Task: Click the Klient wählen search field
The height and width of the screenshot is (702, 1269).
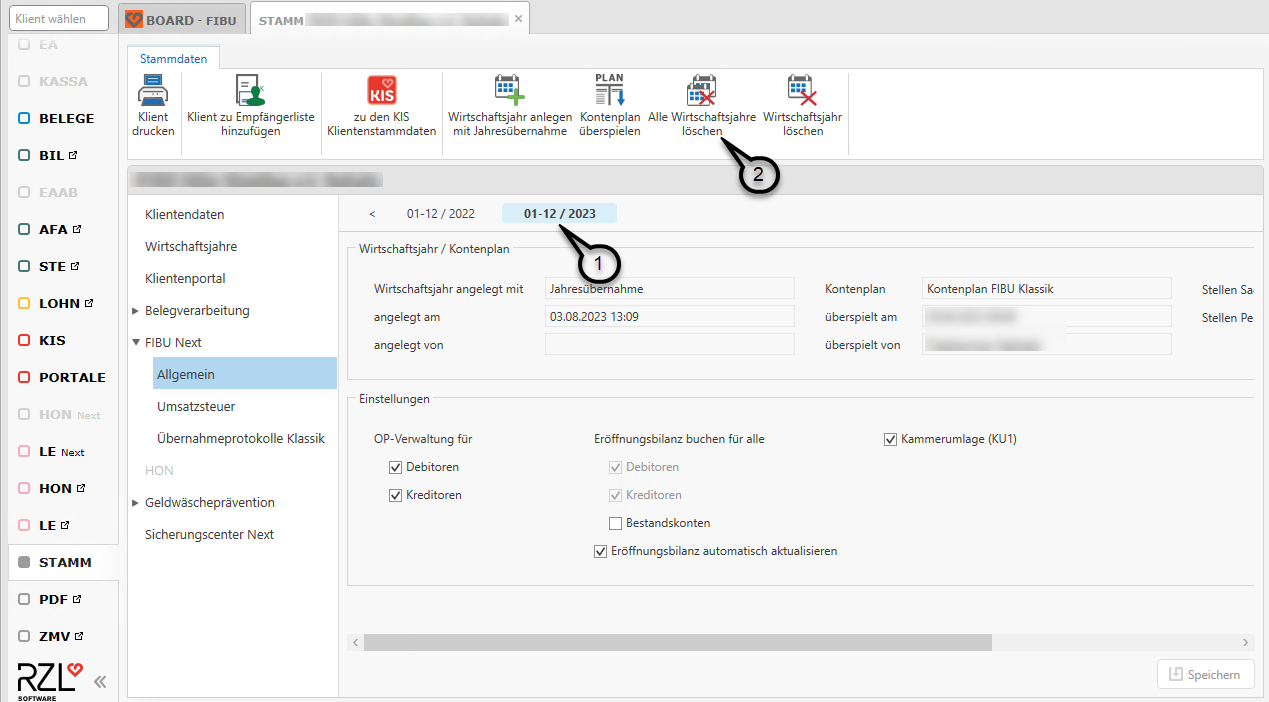Action: pos(59,18)
